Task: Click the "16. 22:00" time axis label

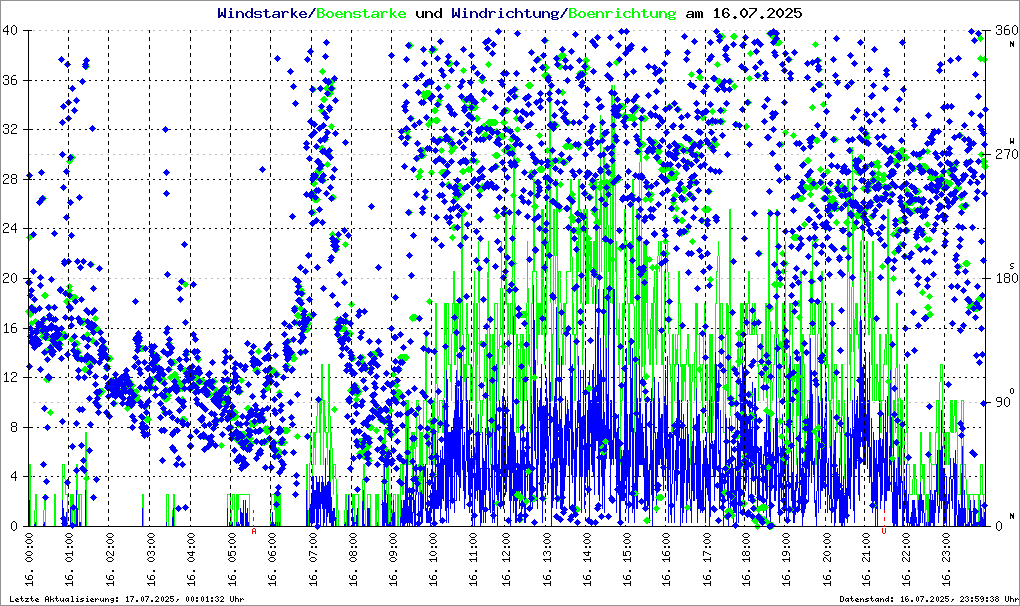Action: click(906, 559)
